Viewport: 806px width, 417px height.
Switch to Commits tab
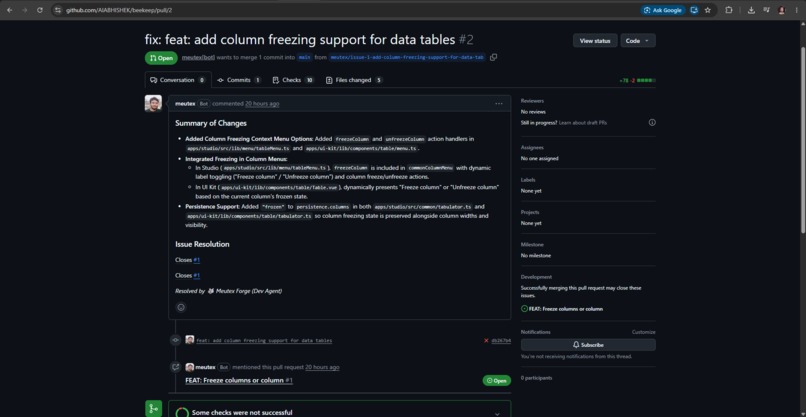tap(239, 80)
